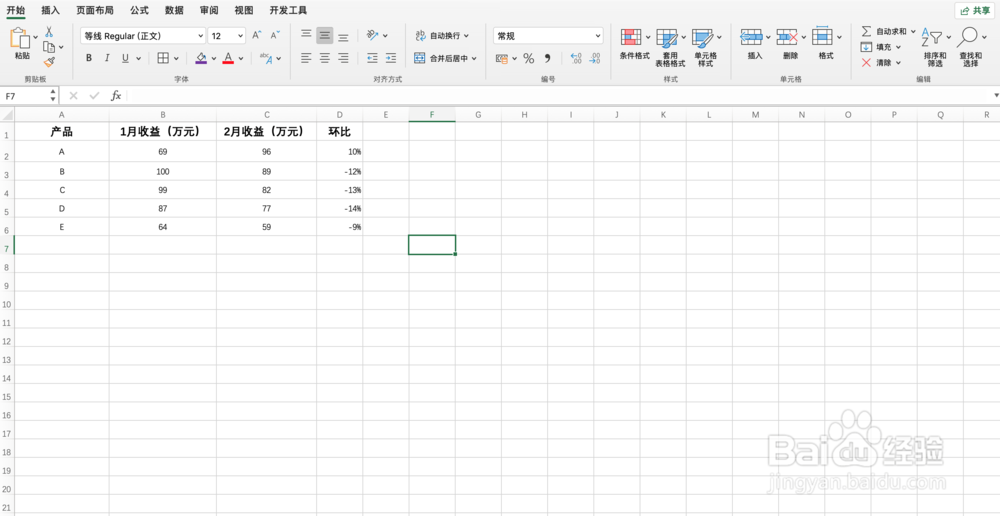
Task: Toggle bold formatting
Action: (89, 58)
